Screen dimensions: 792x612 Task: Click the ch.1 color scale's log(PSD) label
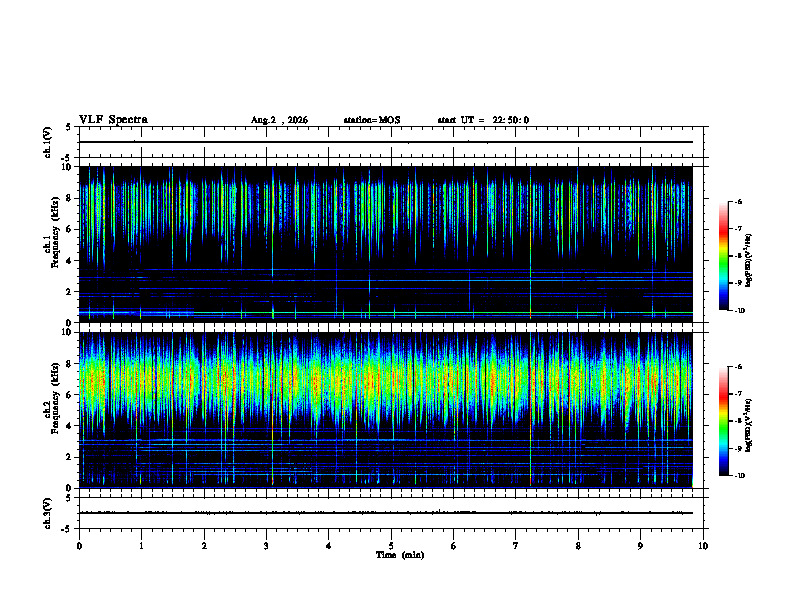pyautogui.click(x=748, y=260)
